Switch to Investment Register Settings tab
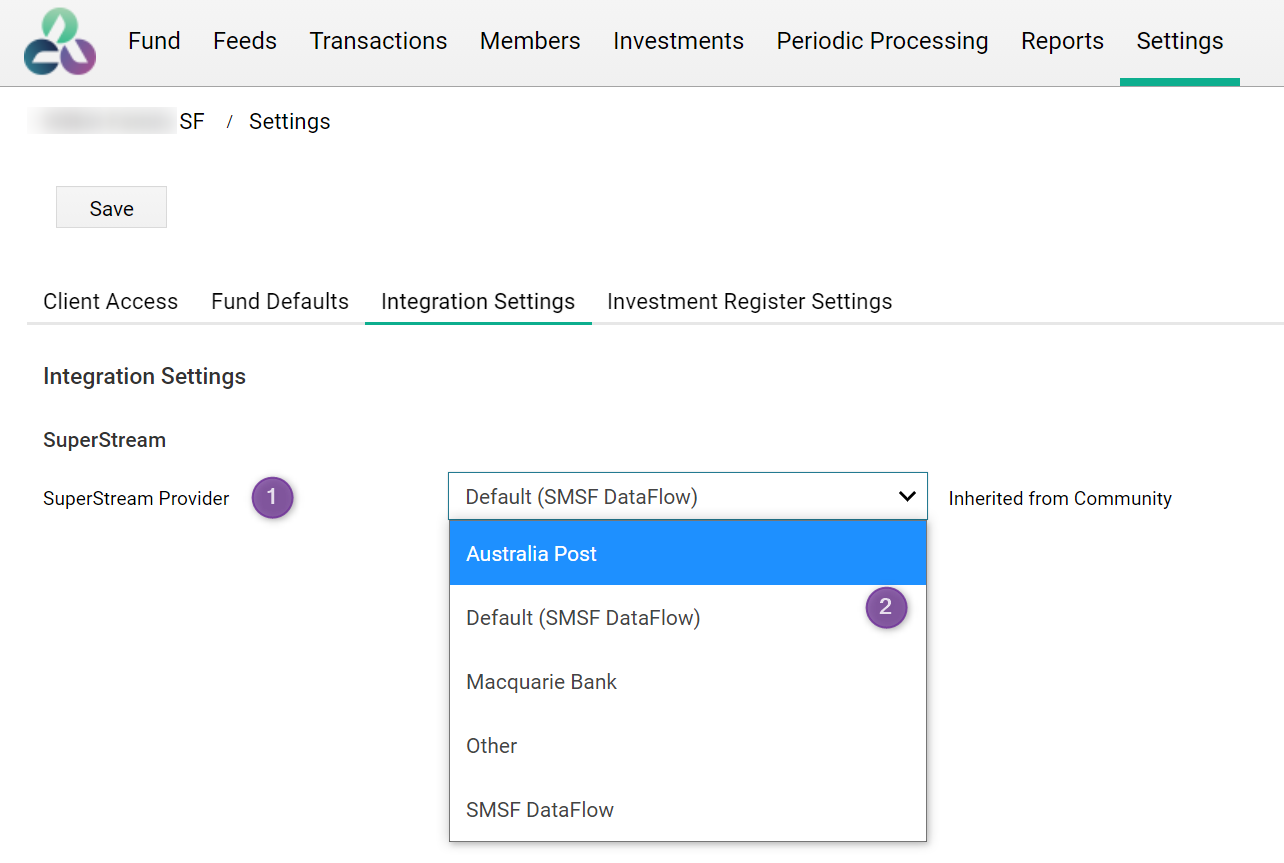The image size is (1284, 863). pyautogui.click(x=749, y=301)
